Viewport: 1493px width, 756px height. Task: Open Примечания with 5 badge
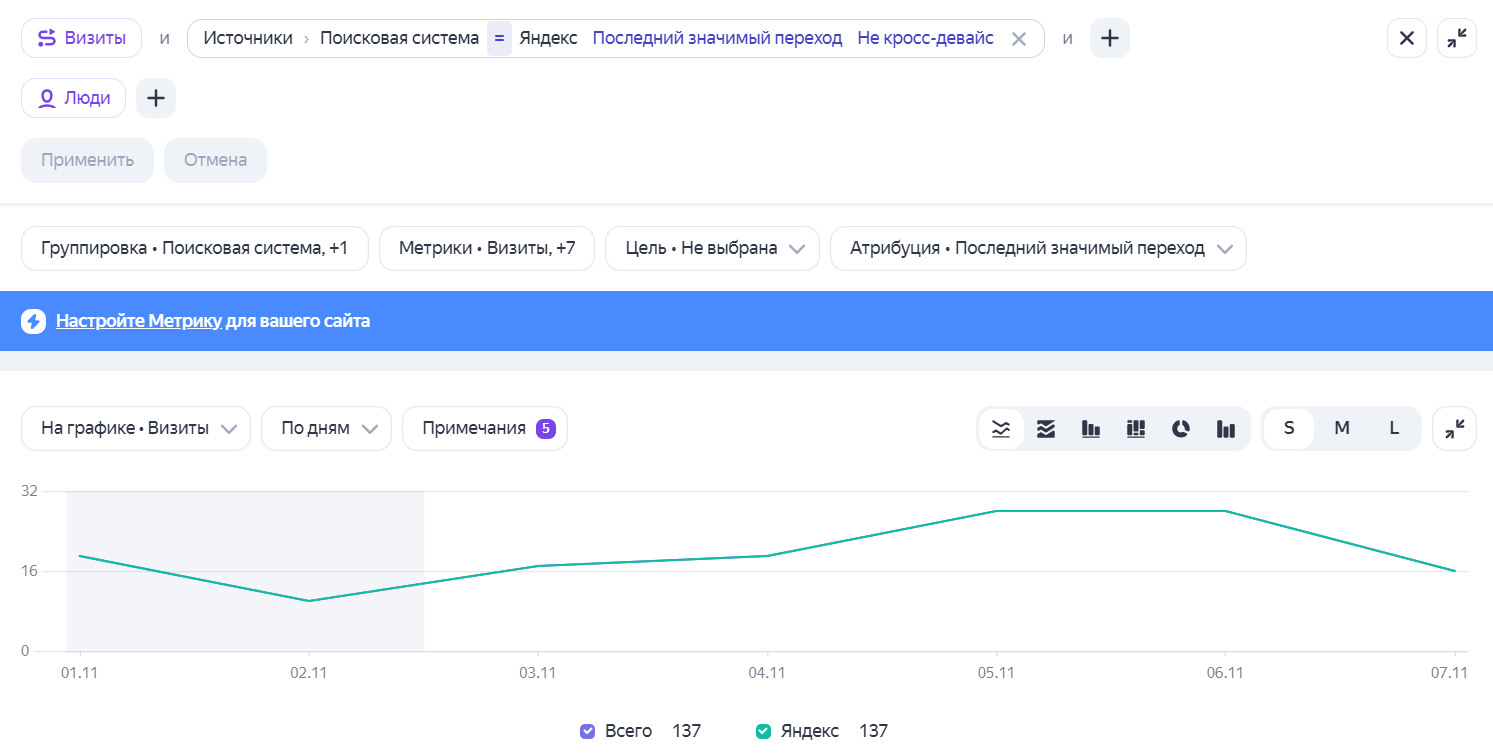485,428
